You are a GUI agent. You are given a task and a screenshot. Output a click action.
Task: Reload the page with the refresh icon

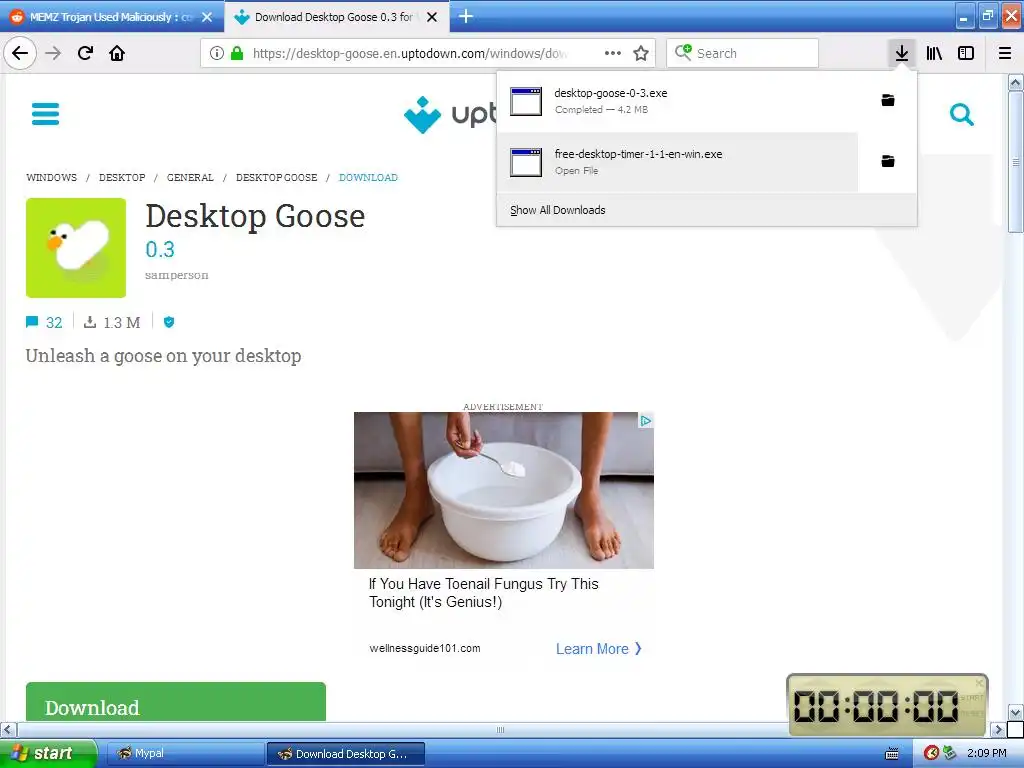coord(85,53)
